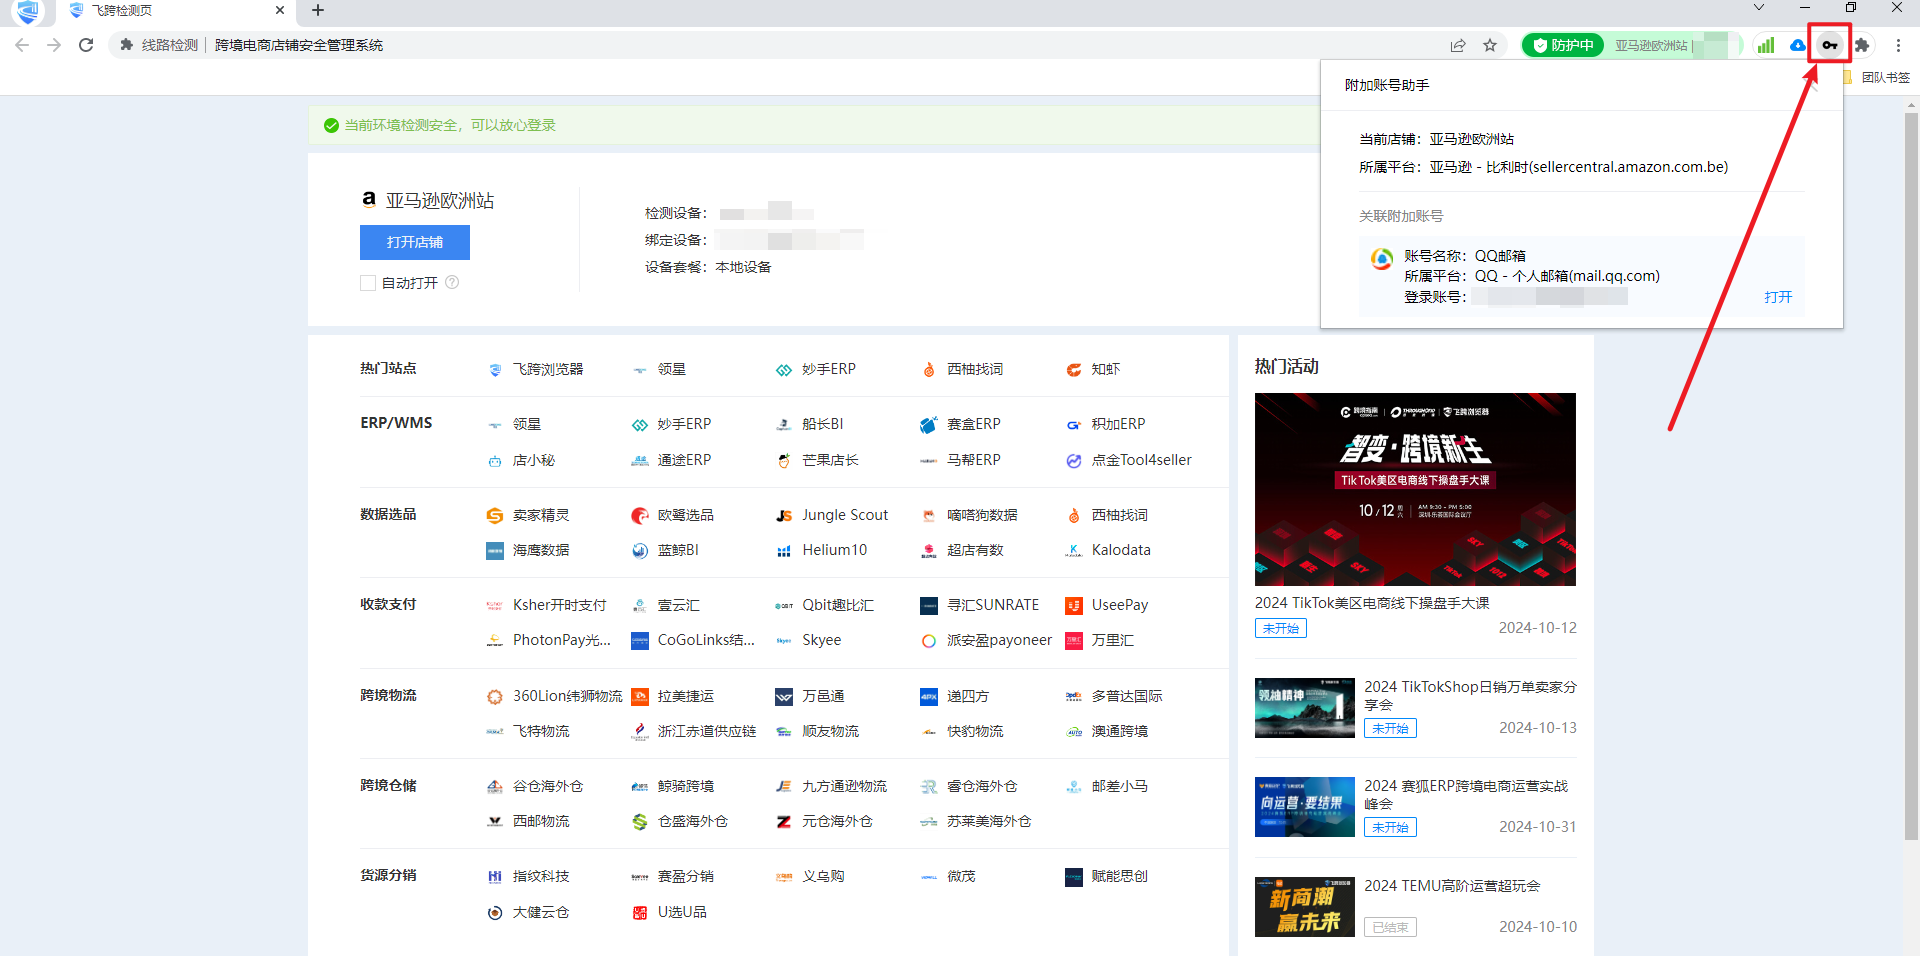Enable the 自动打开 checkbox
The height and width of the screenshot is (956, 1920).
[x=368, y=283]
